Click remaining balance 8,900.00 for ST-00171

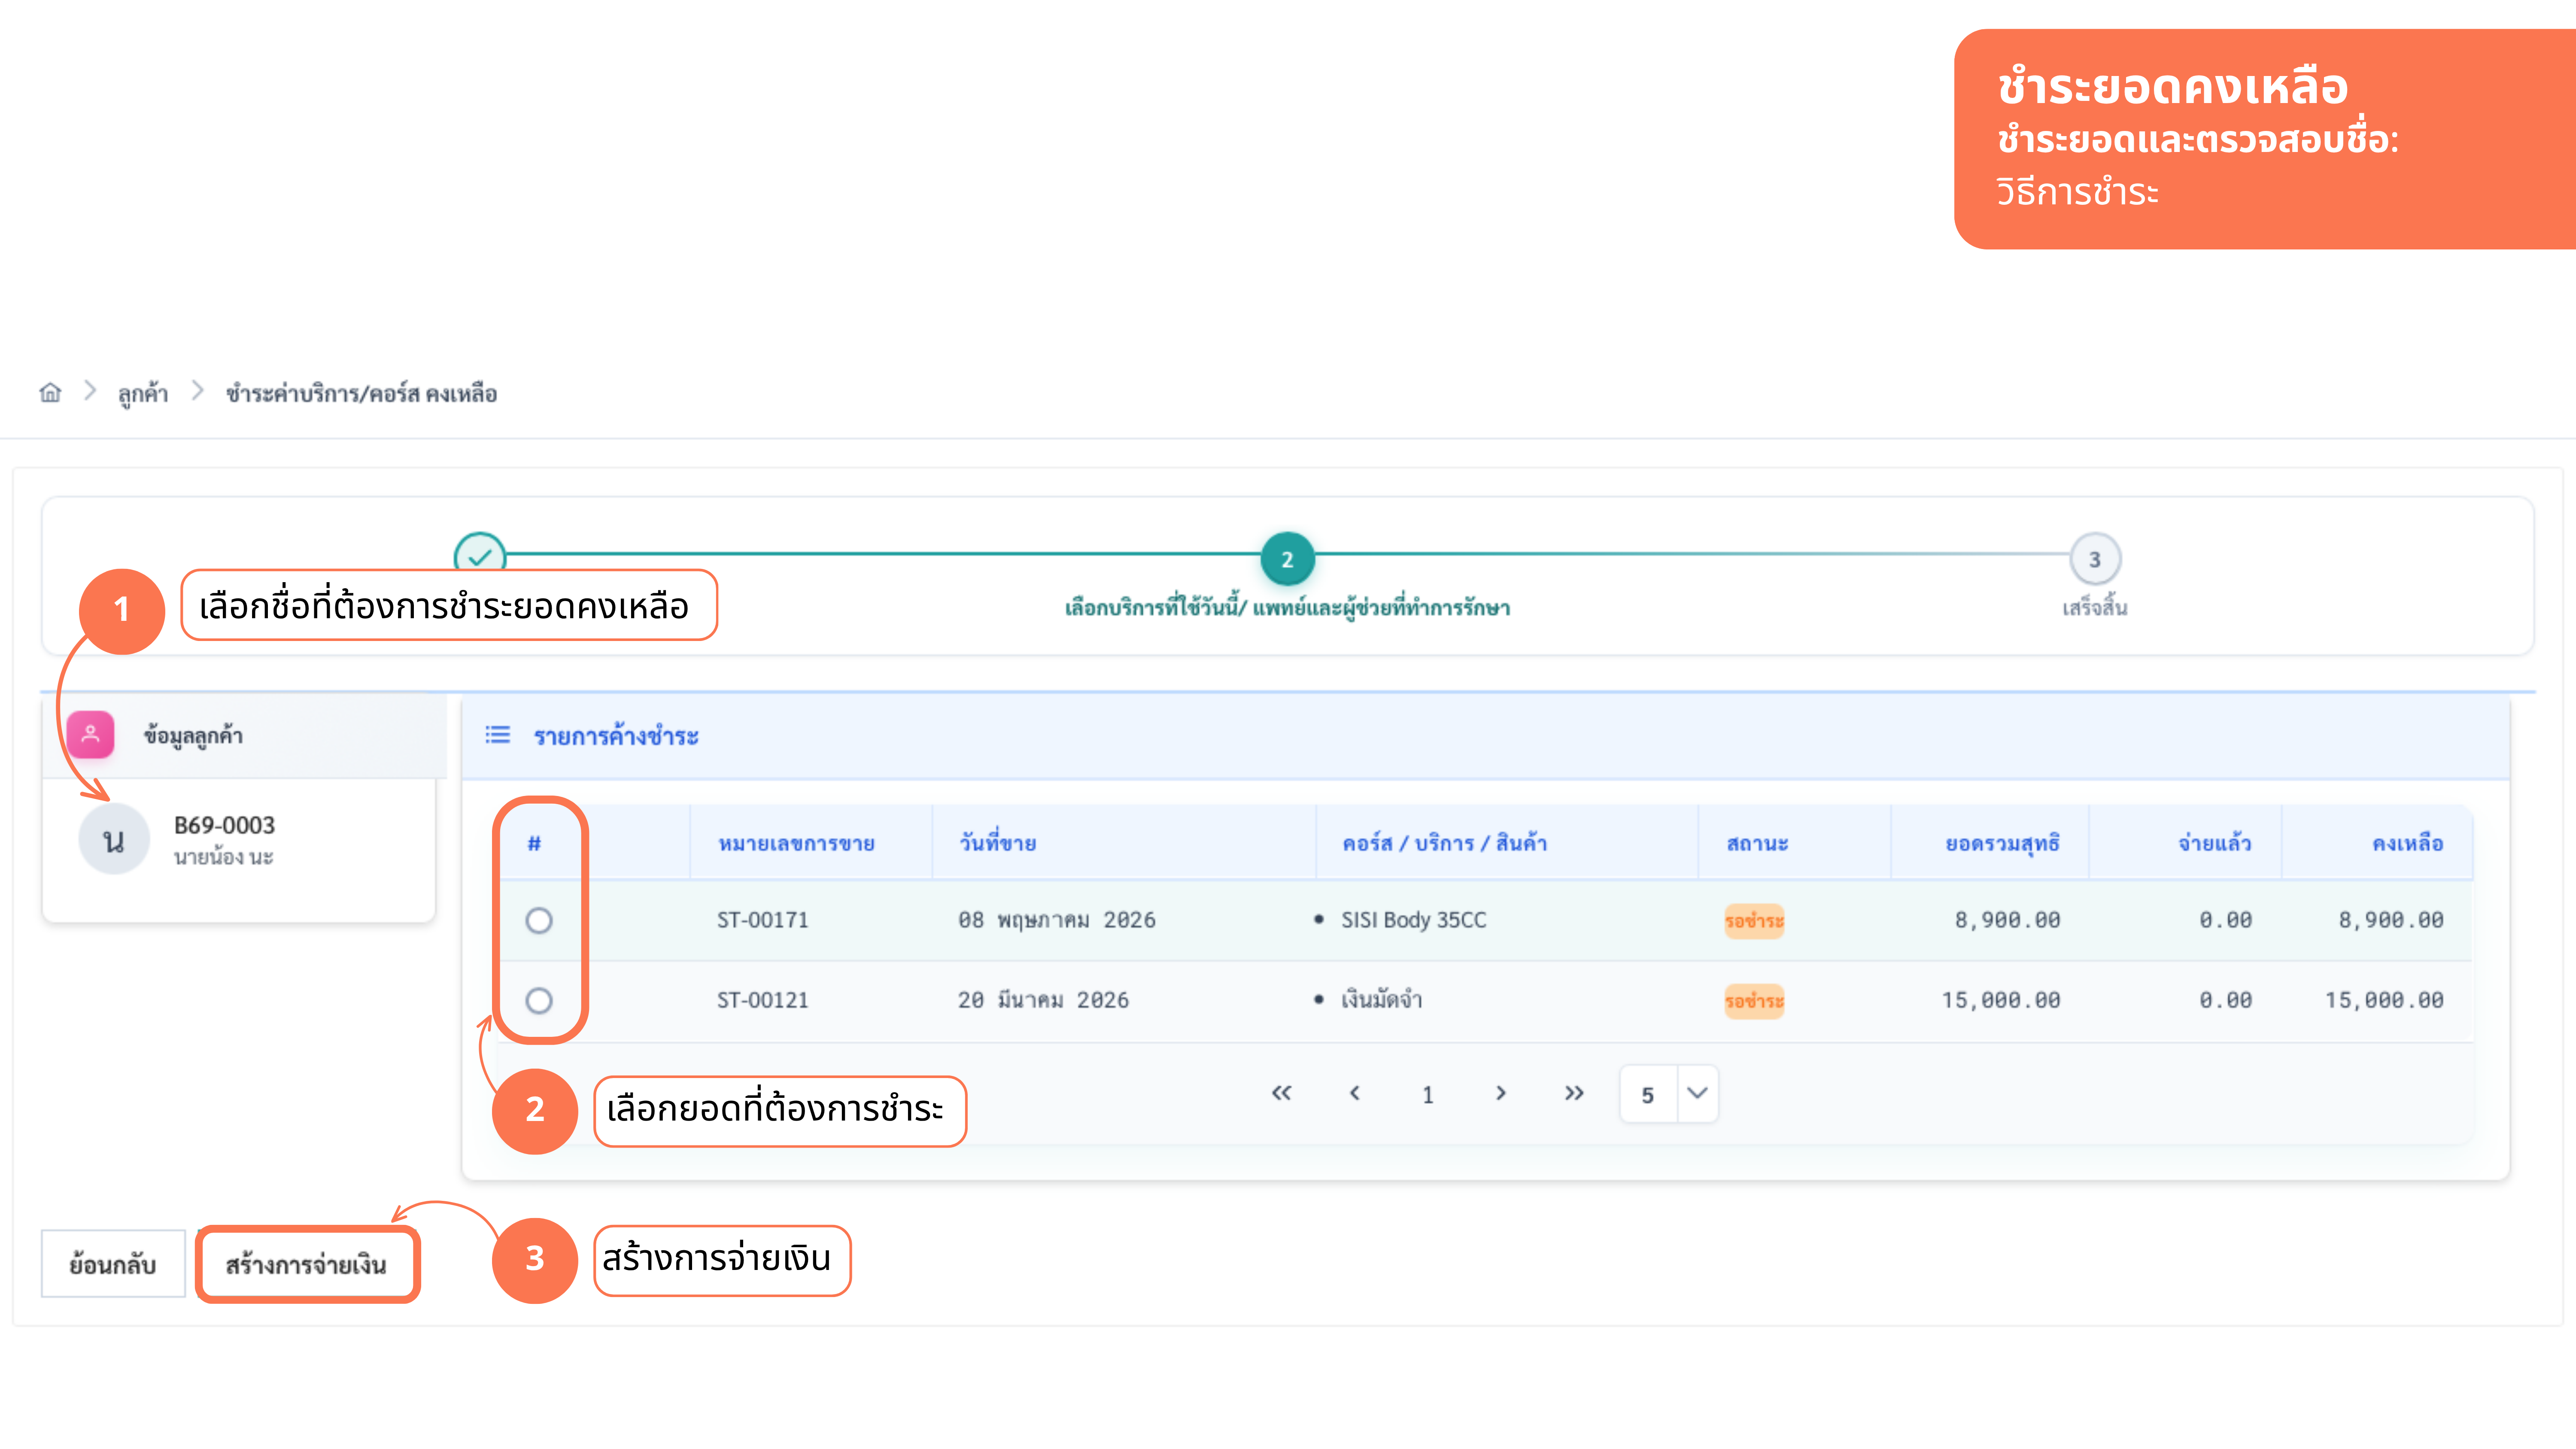pos(2390,920)
